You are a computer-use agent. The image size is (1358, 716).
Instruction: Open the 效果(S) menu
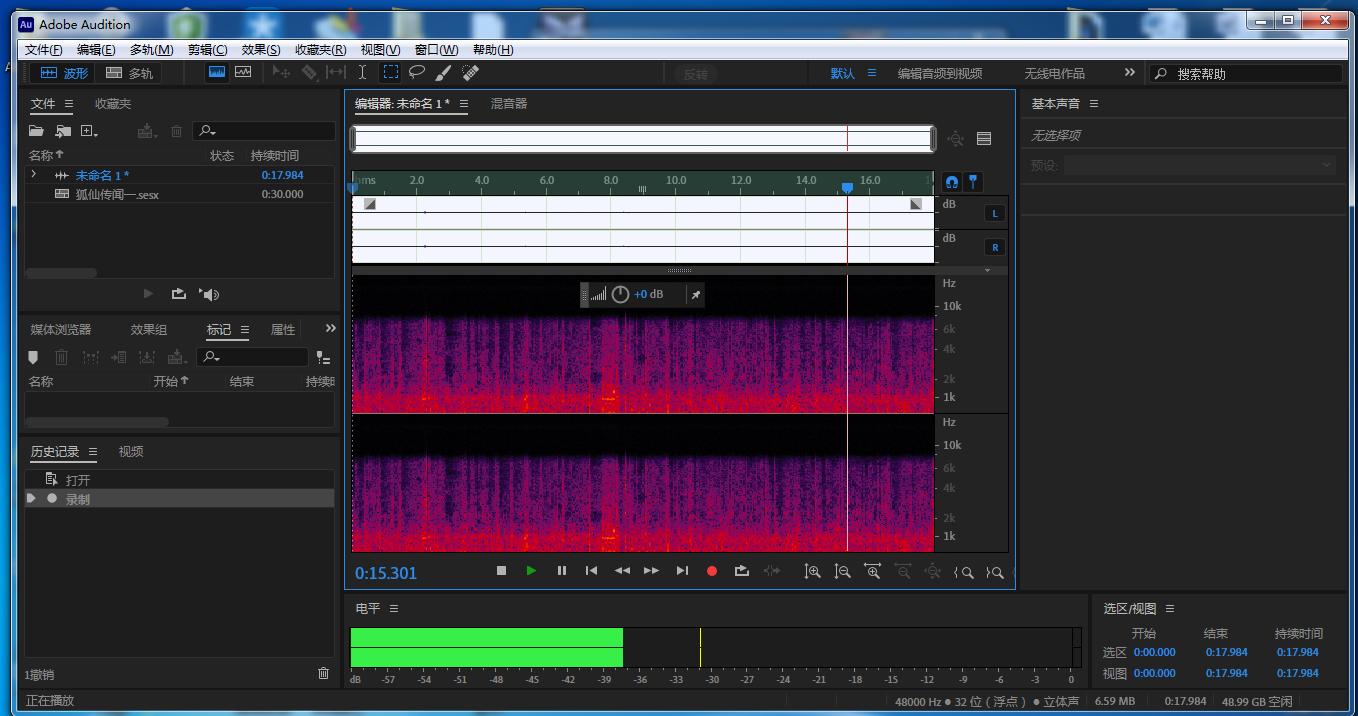pos(260,50)
